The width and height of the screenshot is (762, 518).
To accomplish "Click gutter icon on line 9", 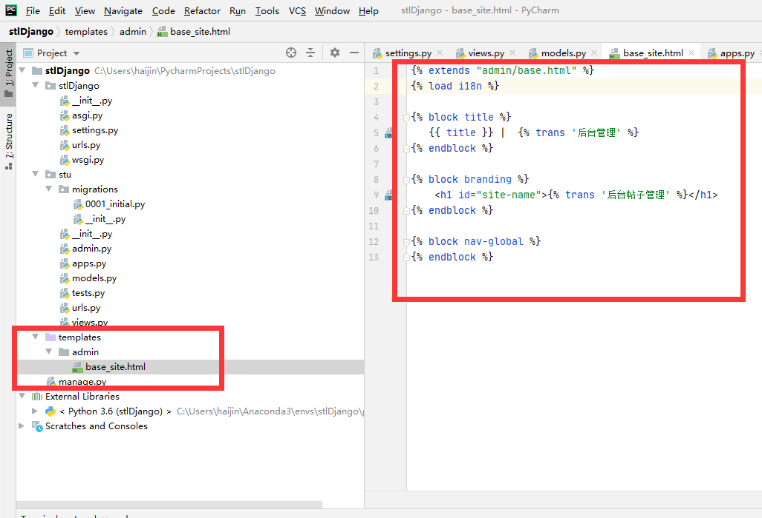I will click(388, 195).
